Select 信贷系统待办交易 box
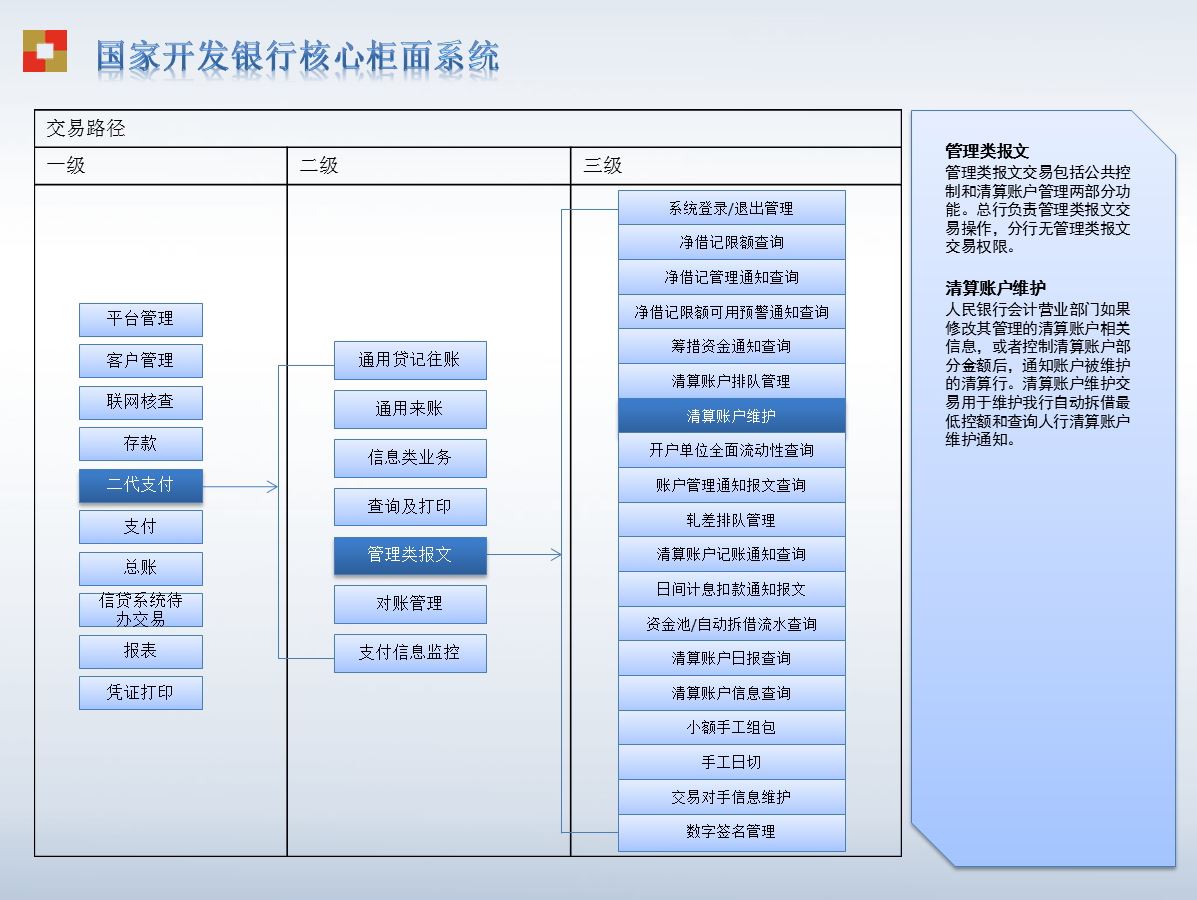 [x=140, y=609]
